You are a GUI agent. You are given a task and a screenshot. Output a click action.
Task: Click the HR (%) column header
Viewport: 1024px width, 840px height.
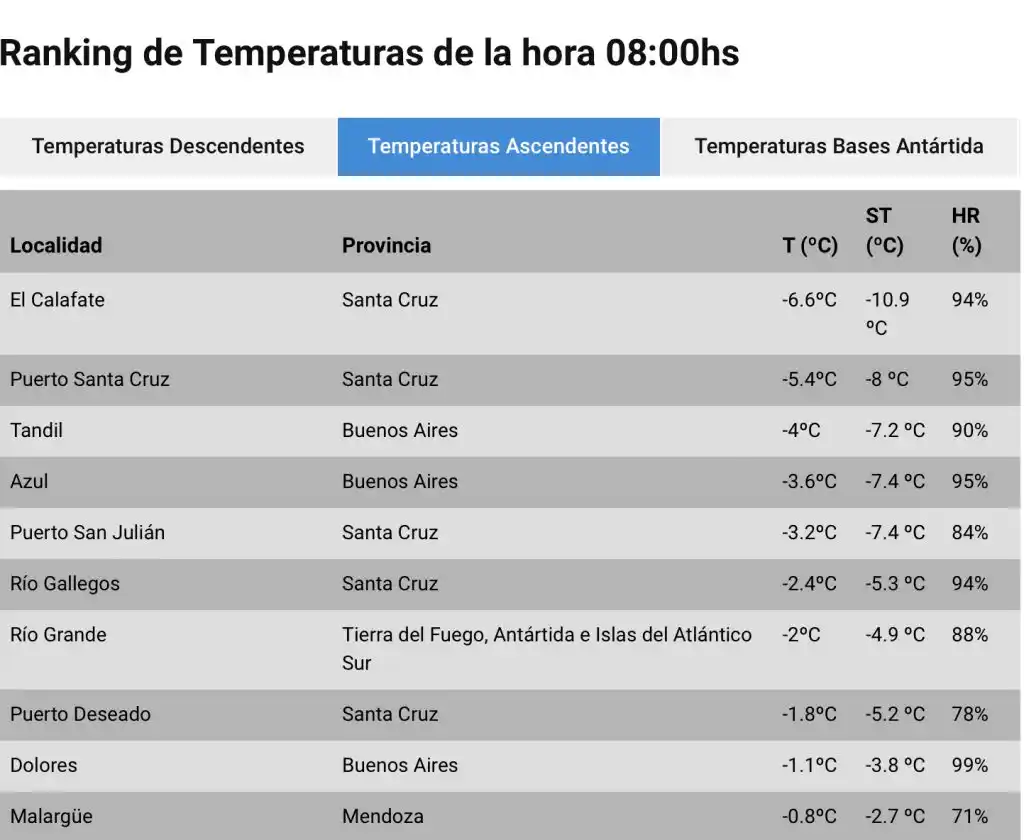click(x=966, y=231)
